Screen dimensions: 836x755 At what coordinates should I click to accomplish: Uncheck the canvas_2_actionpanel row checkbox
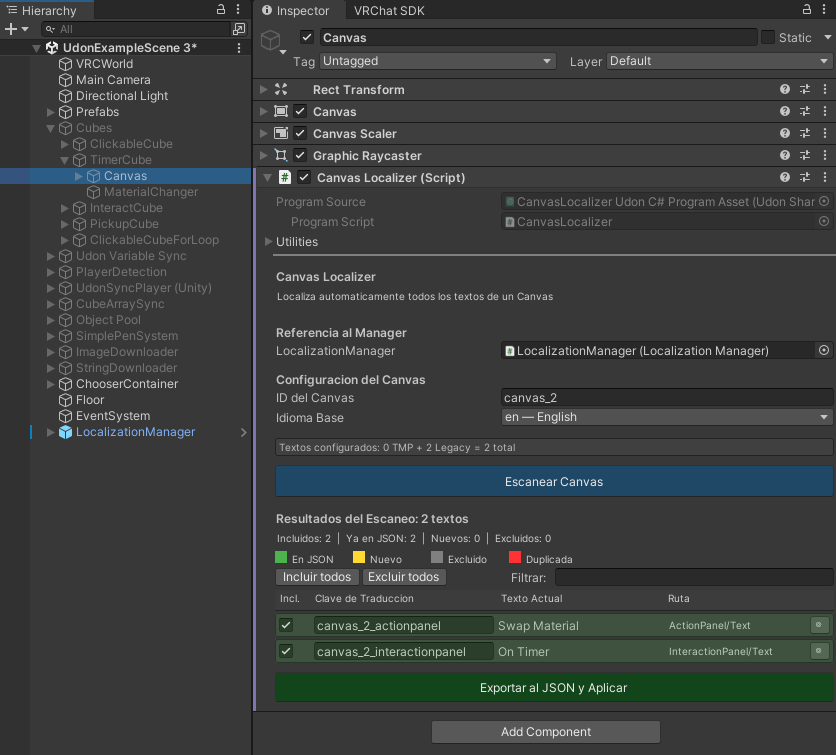285,623
